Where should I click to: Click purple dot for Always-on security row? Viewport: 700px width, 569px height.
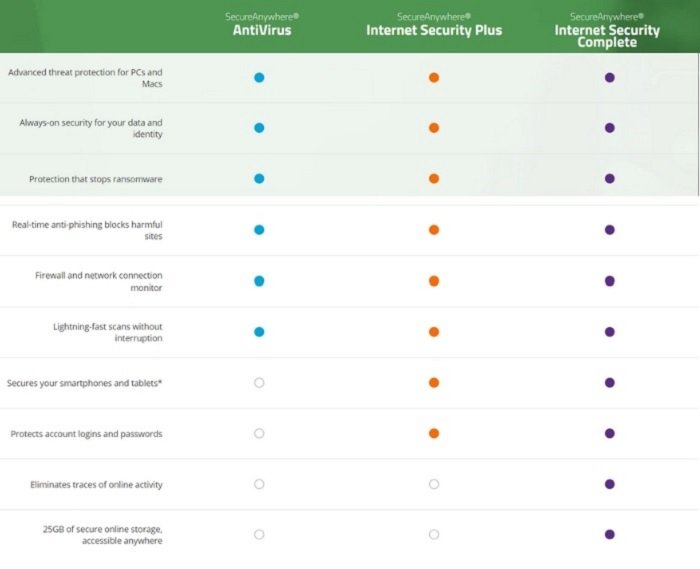click(610, 128)
